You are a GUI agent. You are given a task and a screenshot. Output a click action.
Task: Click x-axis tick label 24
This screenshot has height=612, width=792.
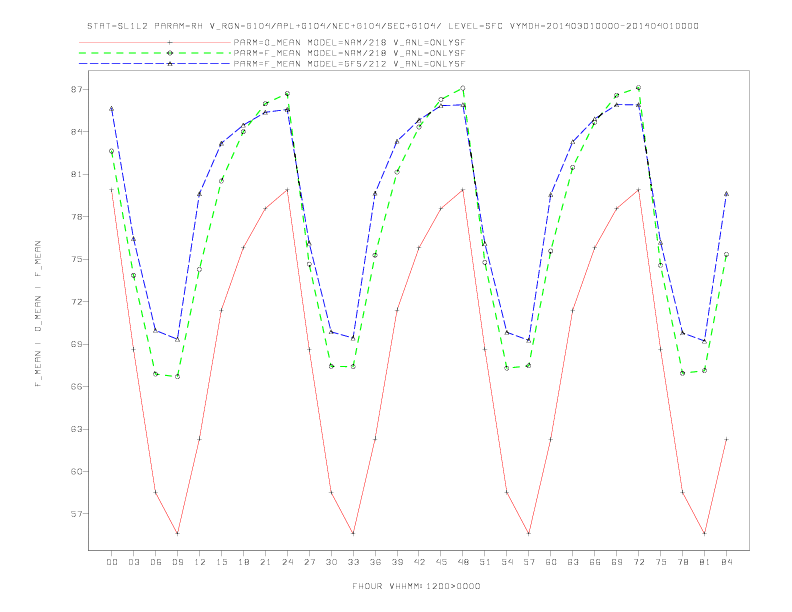coord(287,562)
